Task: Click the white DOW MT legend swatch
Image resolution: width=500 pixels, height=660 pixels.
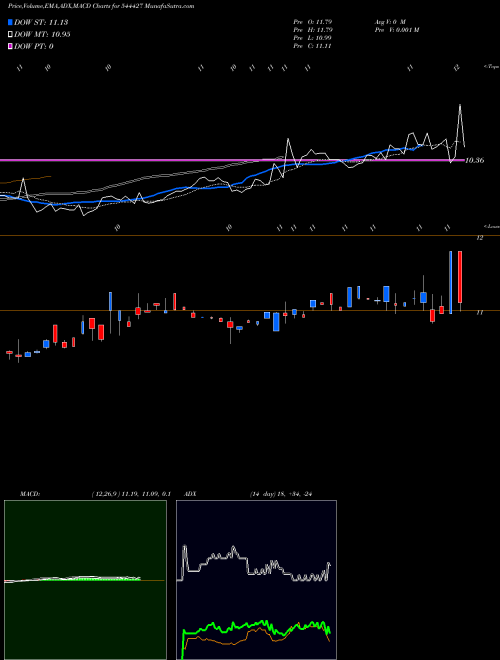Action: point(10,35)
